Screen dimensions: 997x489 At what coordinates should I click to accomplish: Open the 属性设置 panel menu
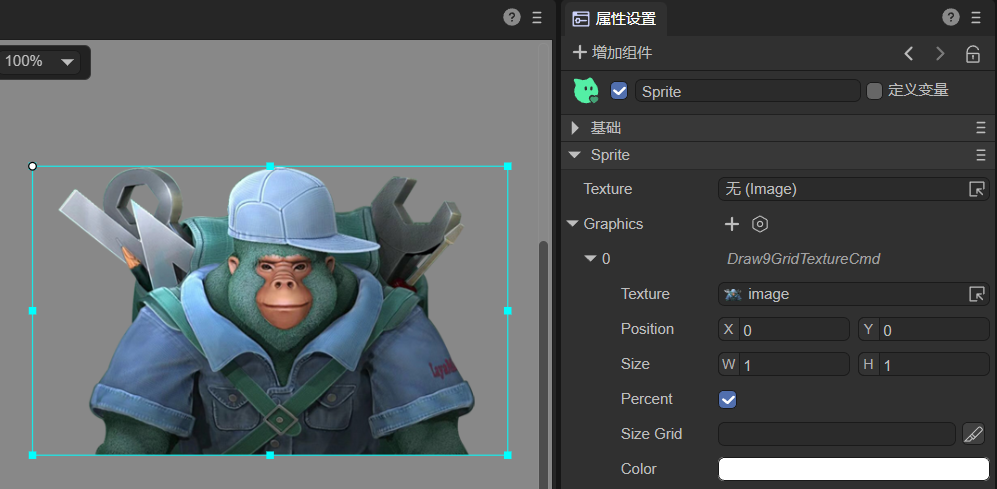point(976,17)
